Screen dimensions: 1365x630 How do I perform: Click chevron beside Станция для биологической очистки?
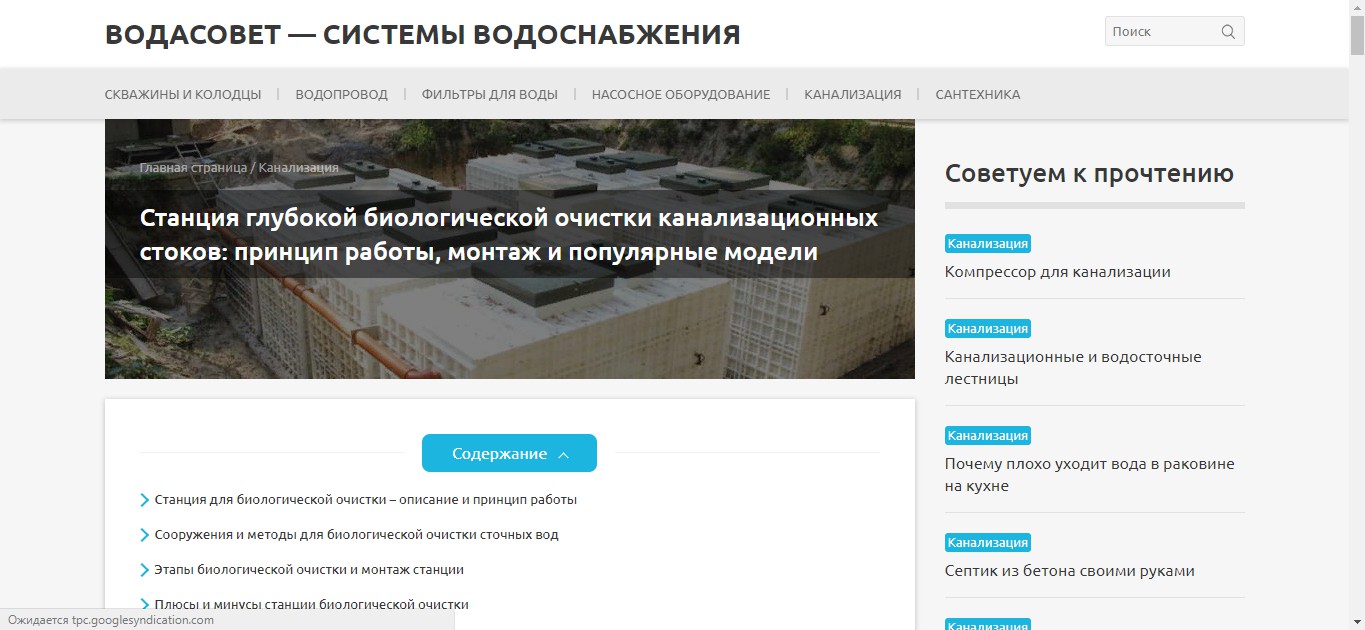145,500
